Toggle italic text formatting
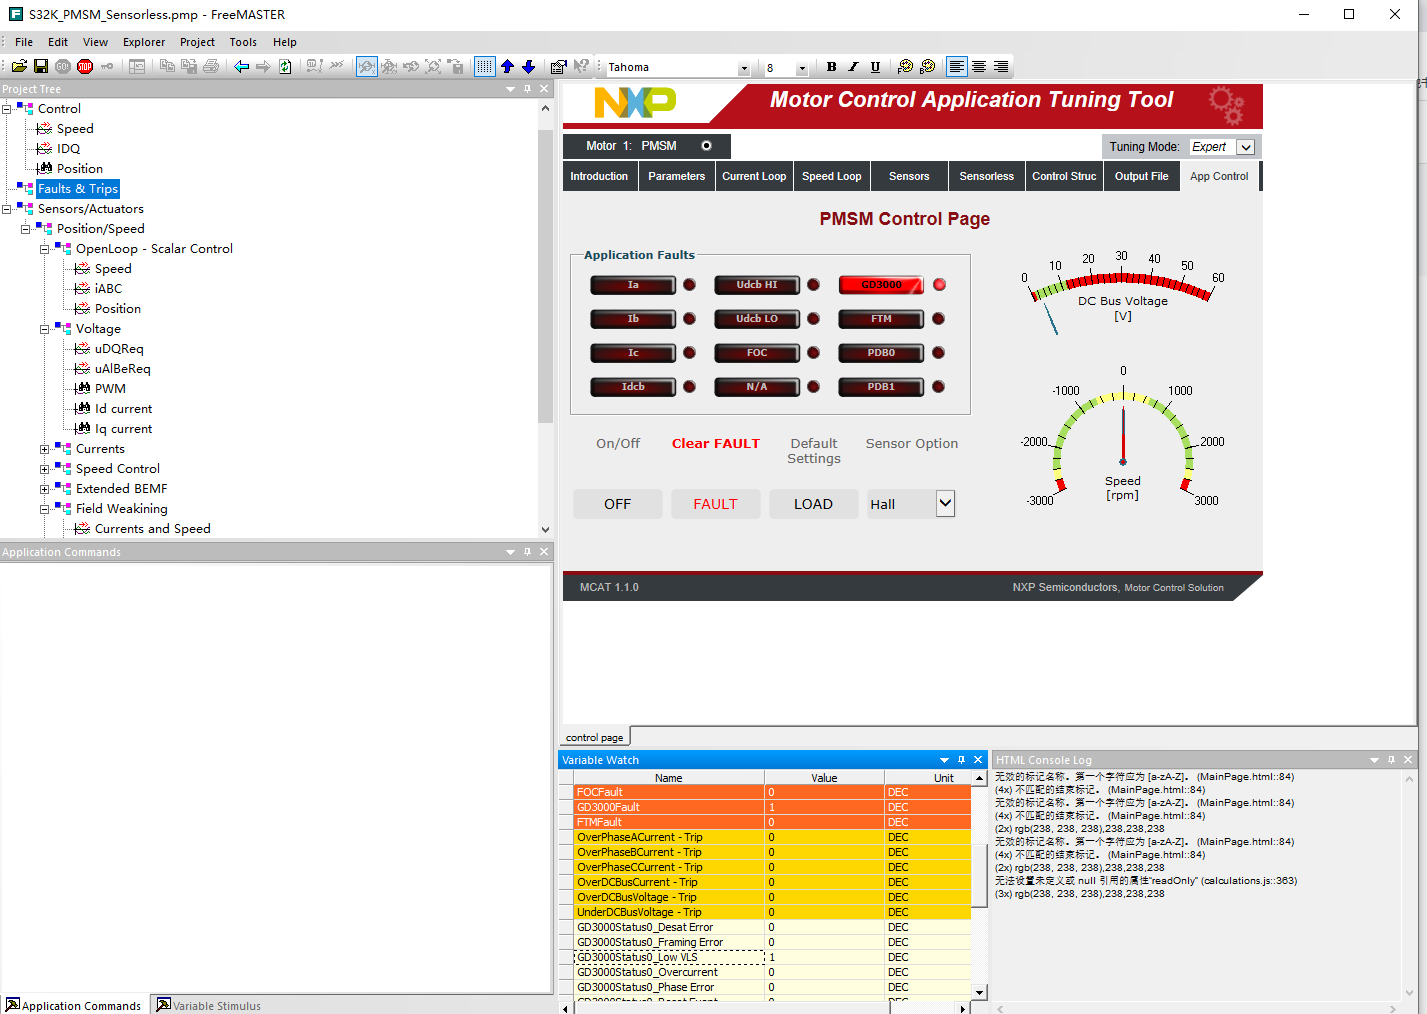The height and width of the screenshot is (1014, 1427). point(852,66)
